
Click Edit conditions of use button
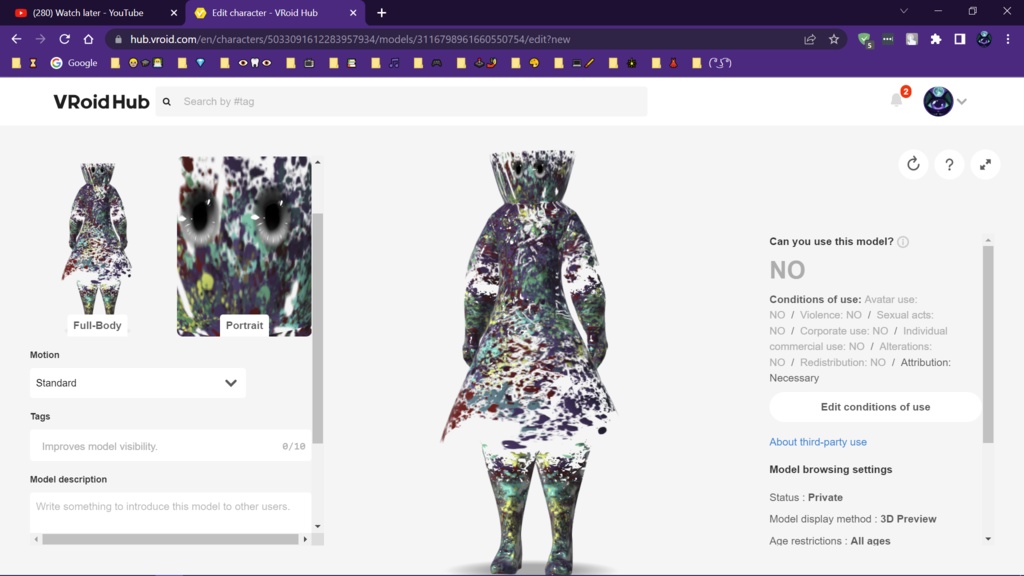pos(875,407)
